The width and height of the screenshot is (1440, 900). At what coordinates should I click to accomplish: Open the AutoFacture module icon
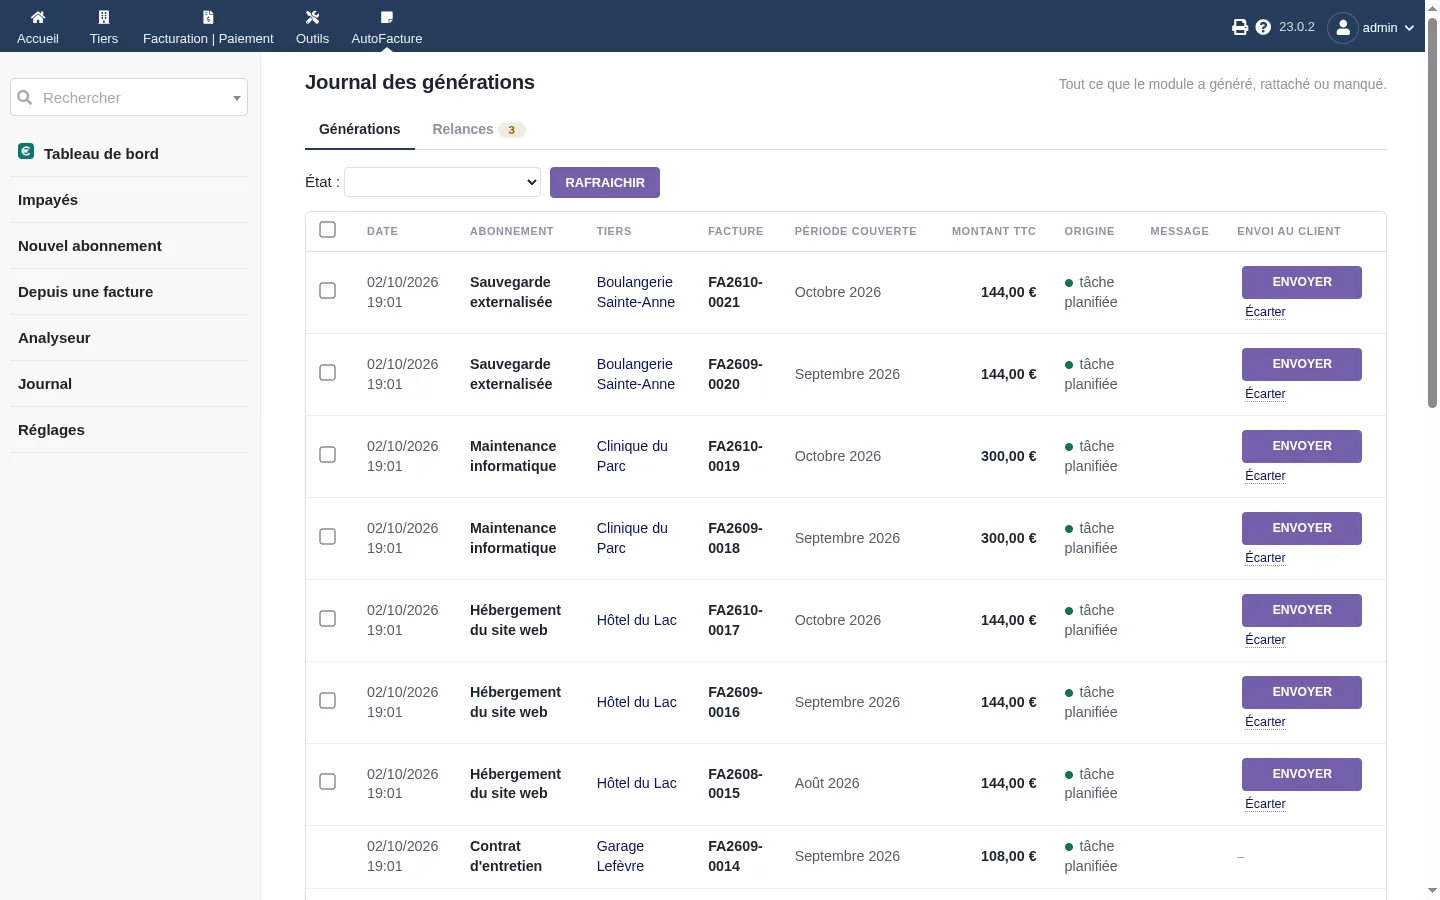tap(387, 17)
